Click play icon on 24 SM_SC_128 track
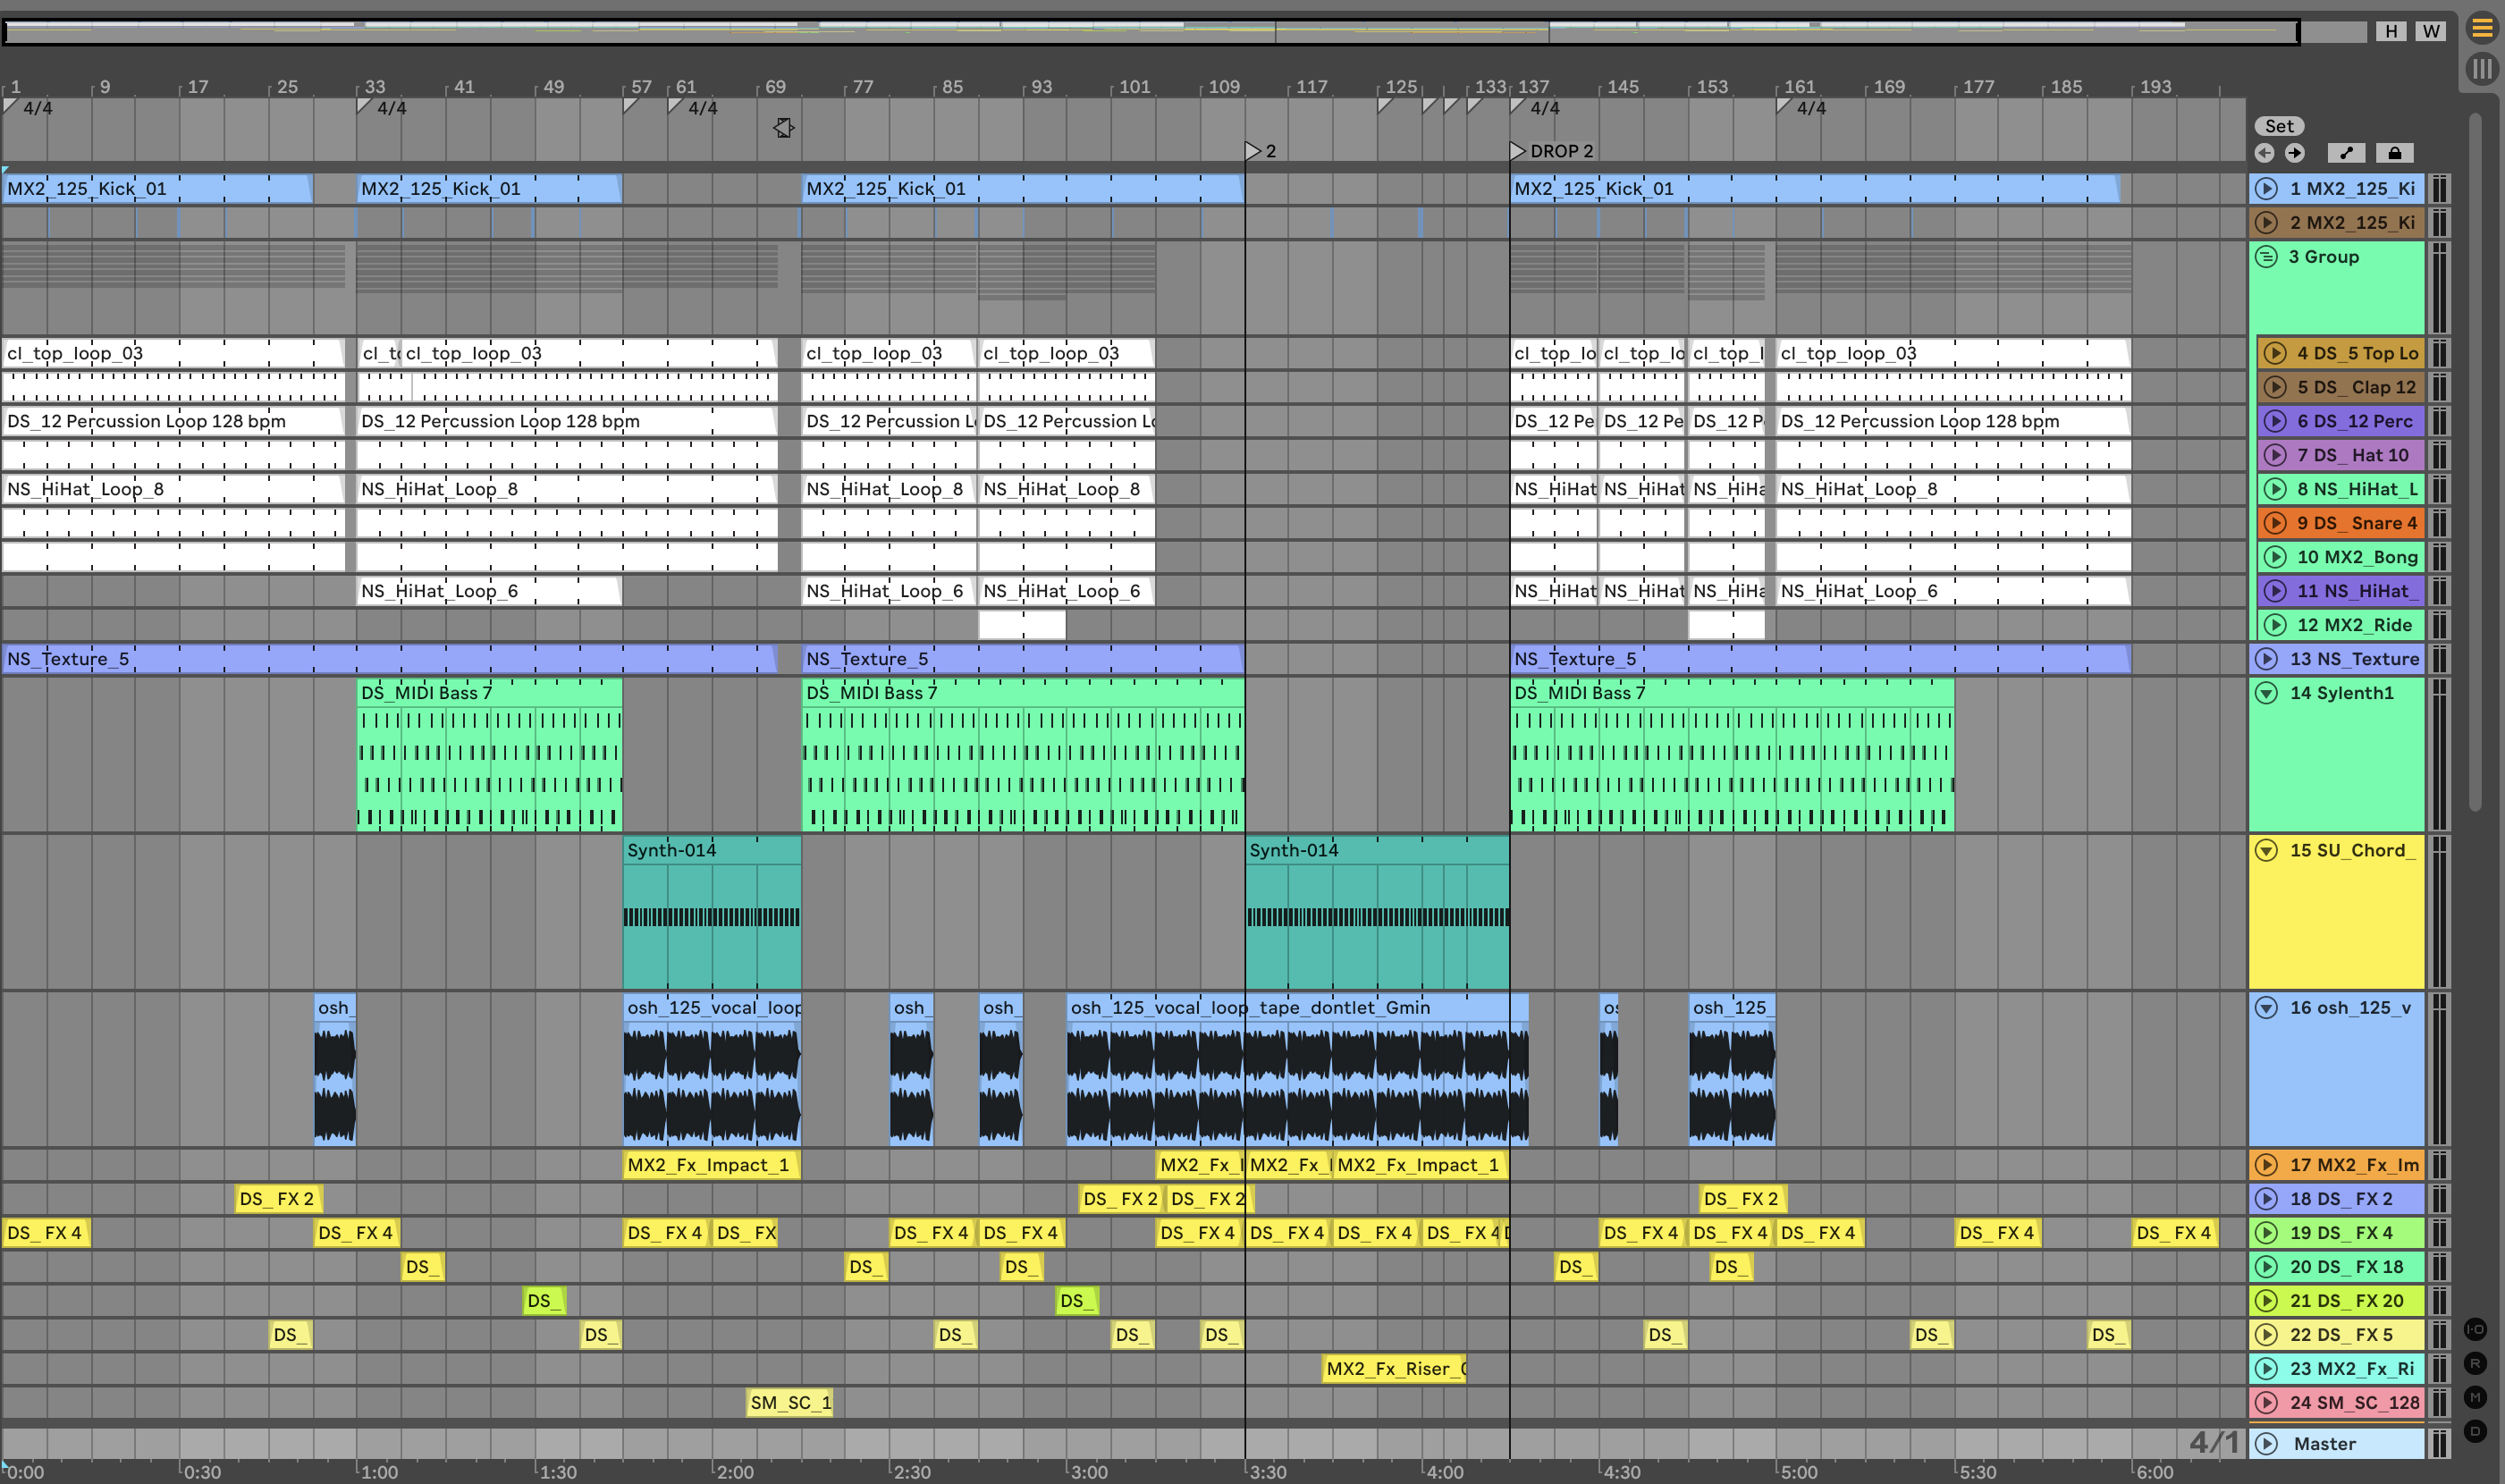This screenshot has height=1484, width=2505. (2267, 1402)
